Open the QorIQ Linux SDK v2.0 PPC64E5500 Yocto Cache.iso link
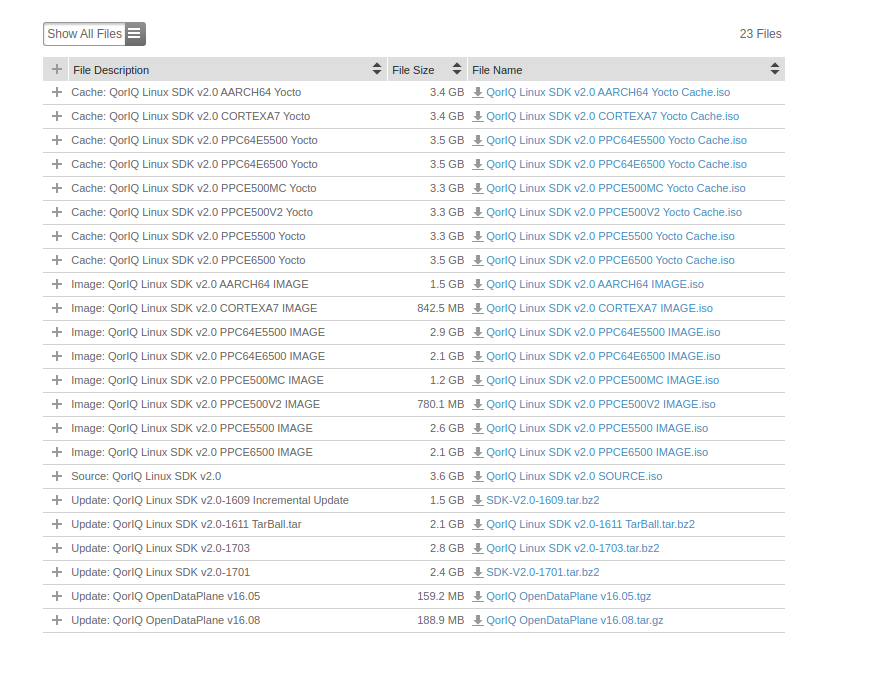The height and width of the screenshot is (679, 874). click(618, 140)
